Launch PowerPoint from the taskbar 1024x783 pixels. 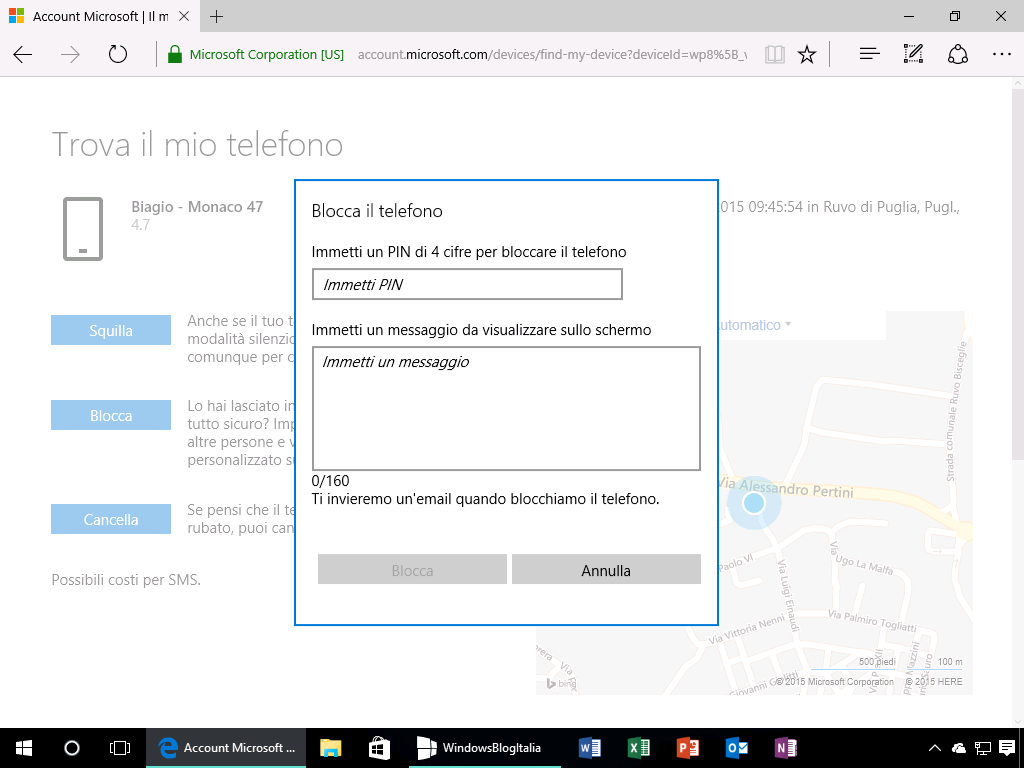(688, 748)
